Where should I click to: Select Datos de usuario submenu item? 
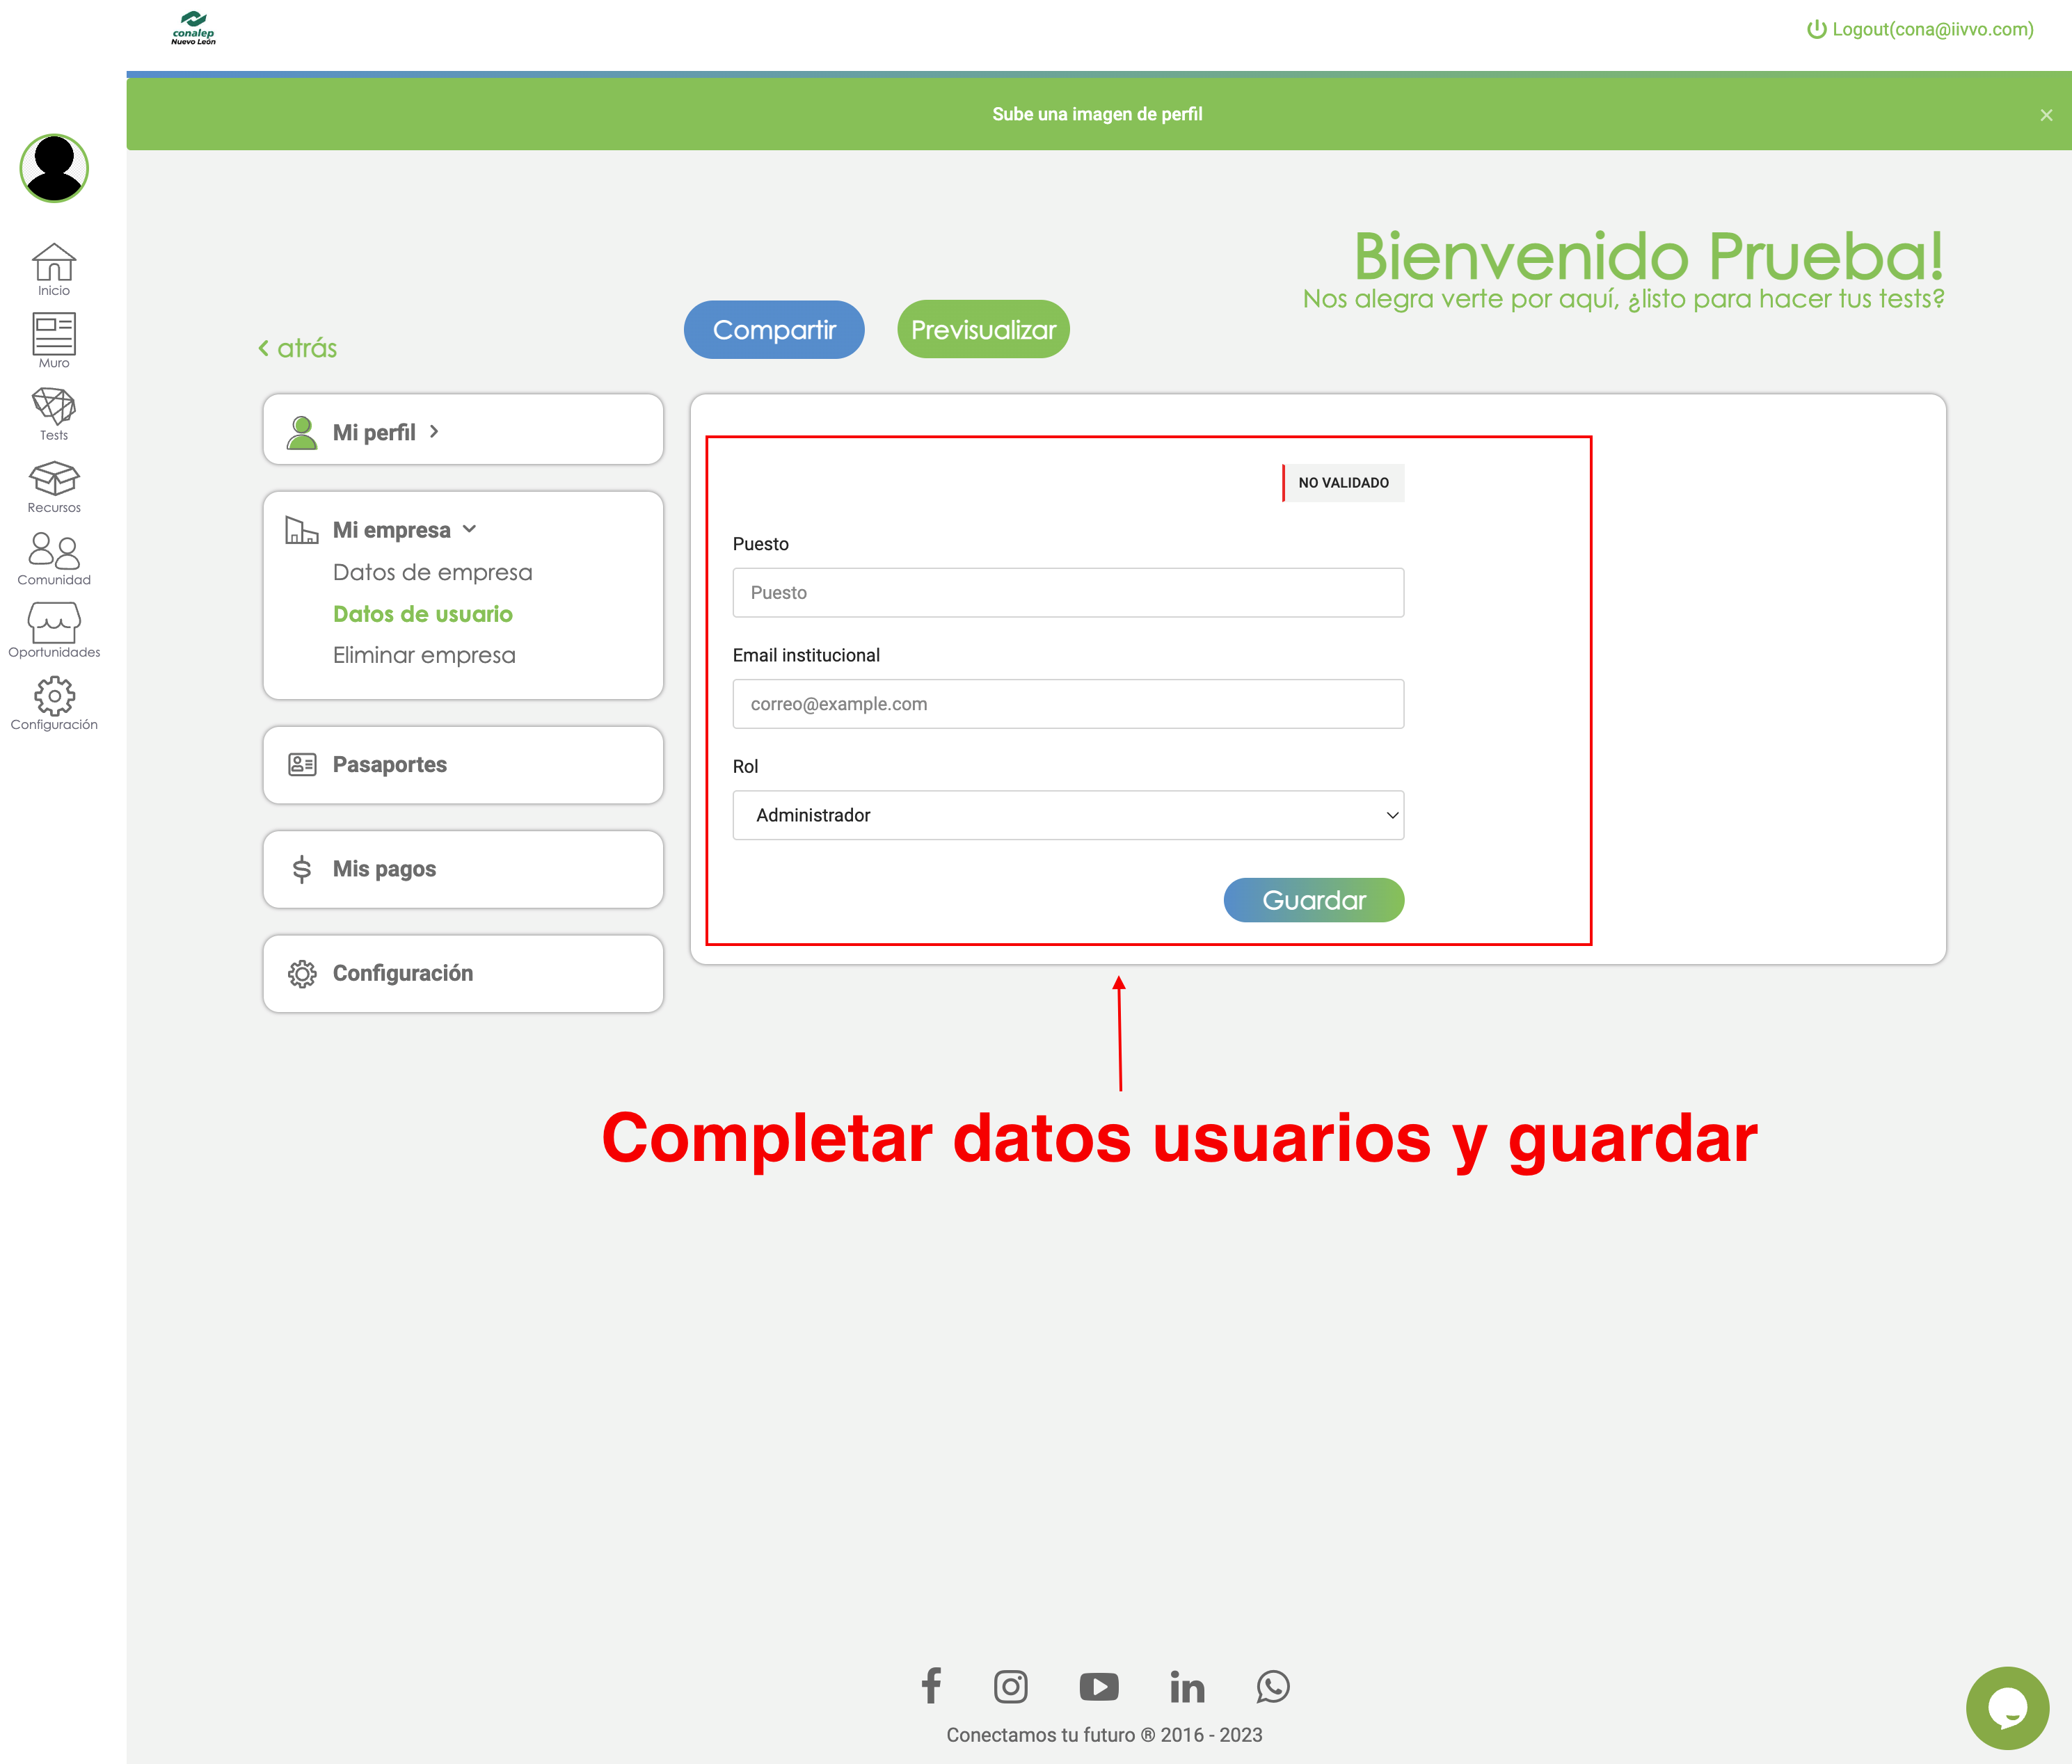point(423,614)
